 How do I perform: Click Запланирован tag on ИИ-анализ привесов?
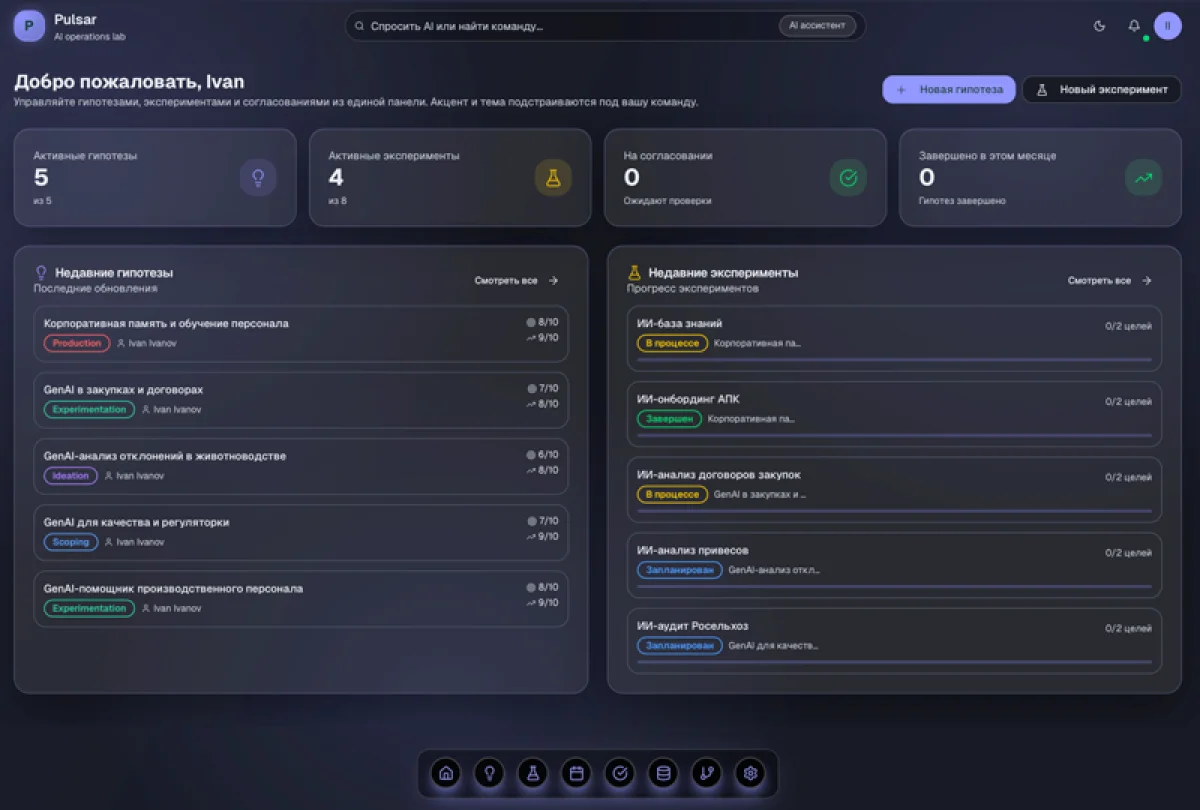679,570
